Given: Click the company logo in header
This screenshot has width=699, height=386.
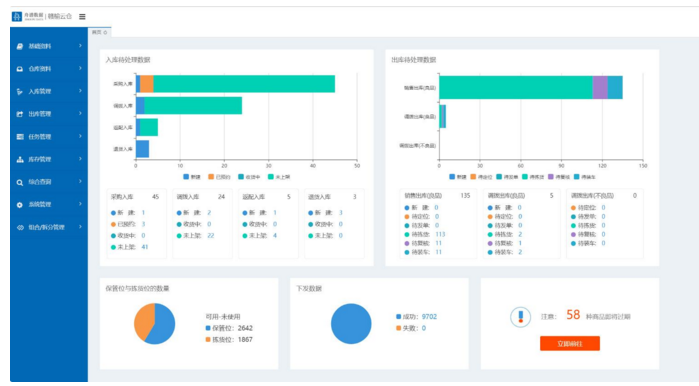Looking at the screenshot, I should click(17, 16).
